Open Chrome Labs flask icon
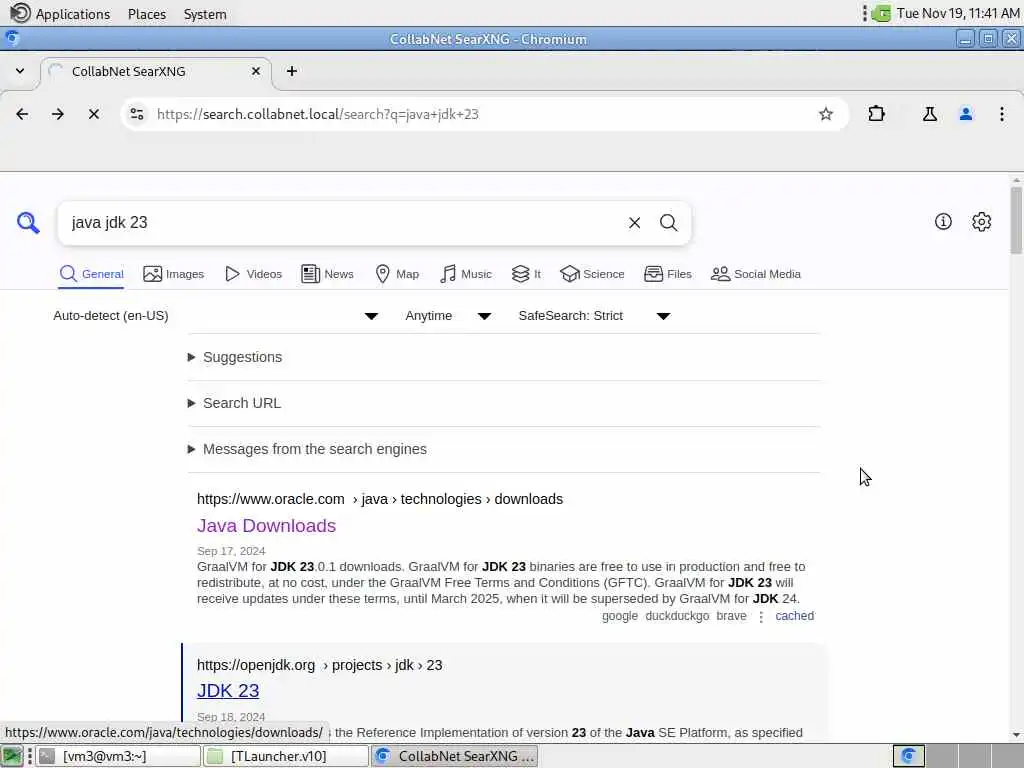This screenshot has width=1024, height=768. (x=930, y=114)
